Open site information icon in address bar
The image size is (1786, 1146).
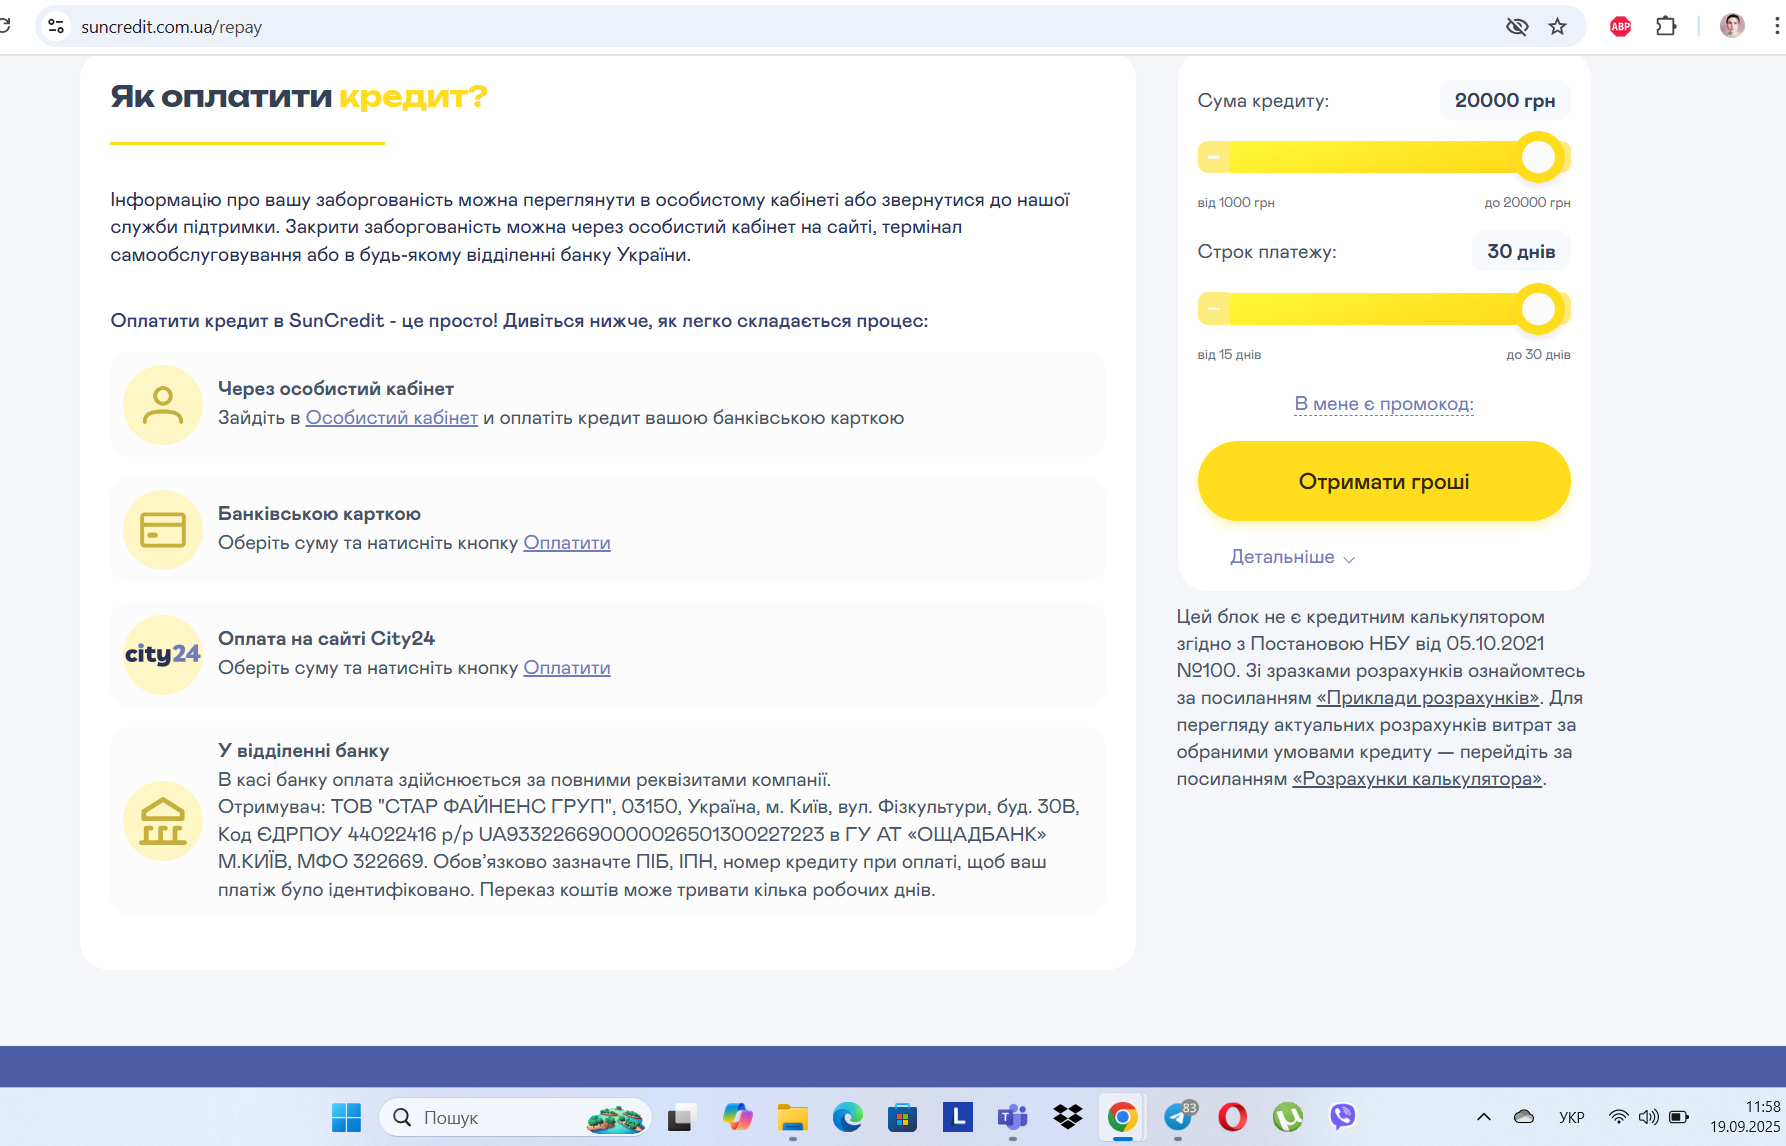56,27
